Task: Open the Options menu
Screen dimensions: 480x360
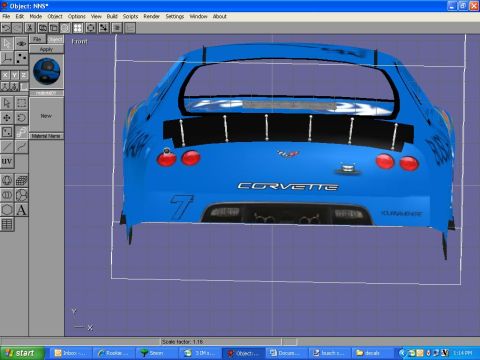Action: click(77, 16)
